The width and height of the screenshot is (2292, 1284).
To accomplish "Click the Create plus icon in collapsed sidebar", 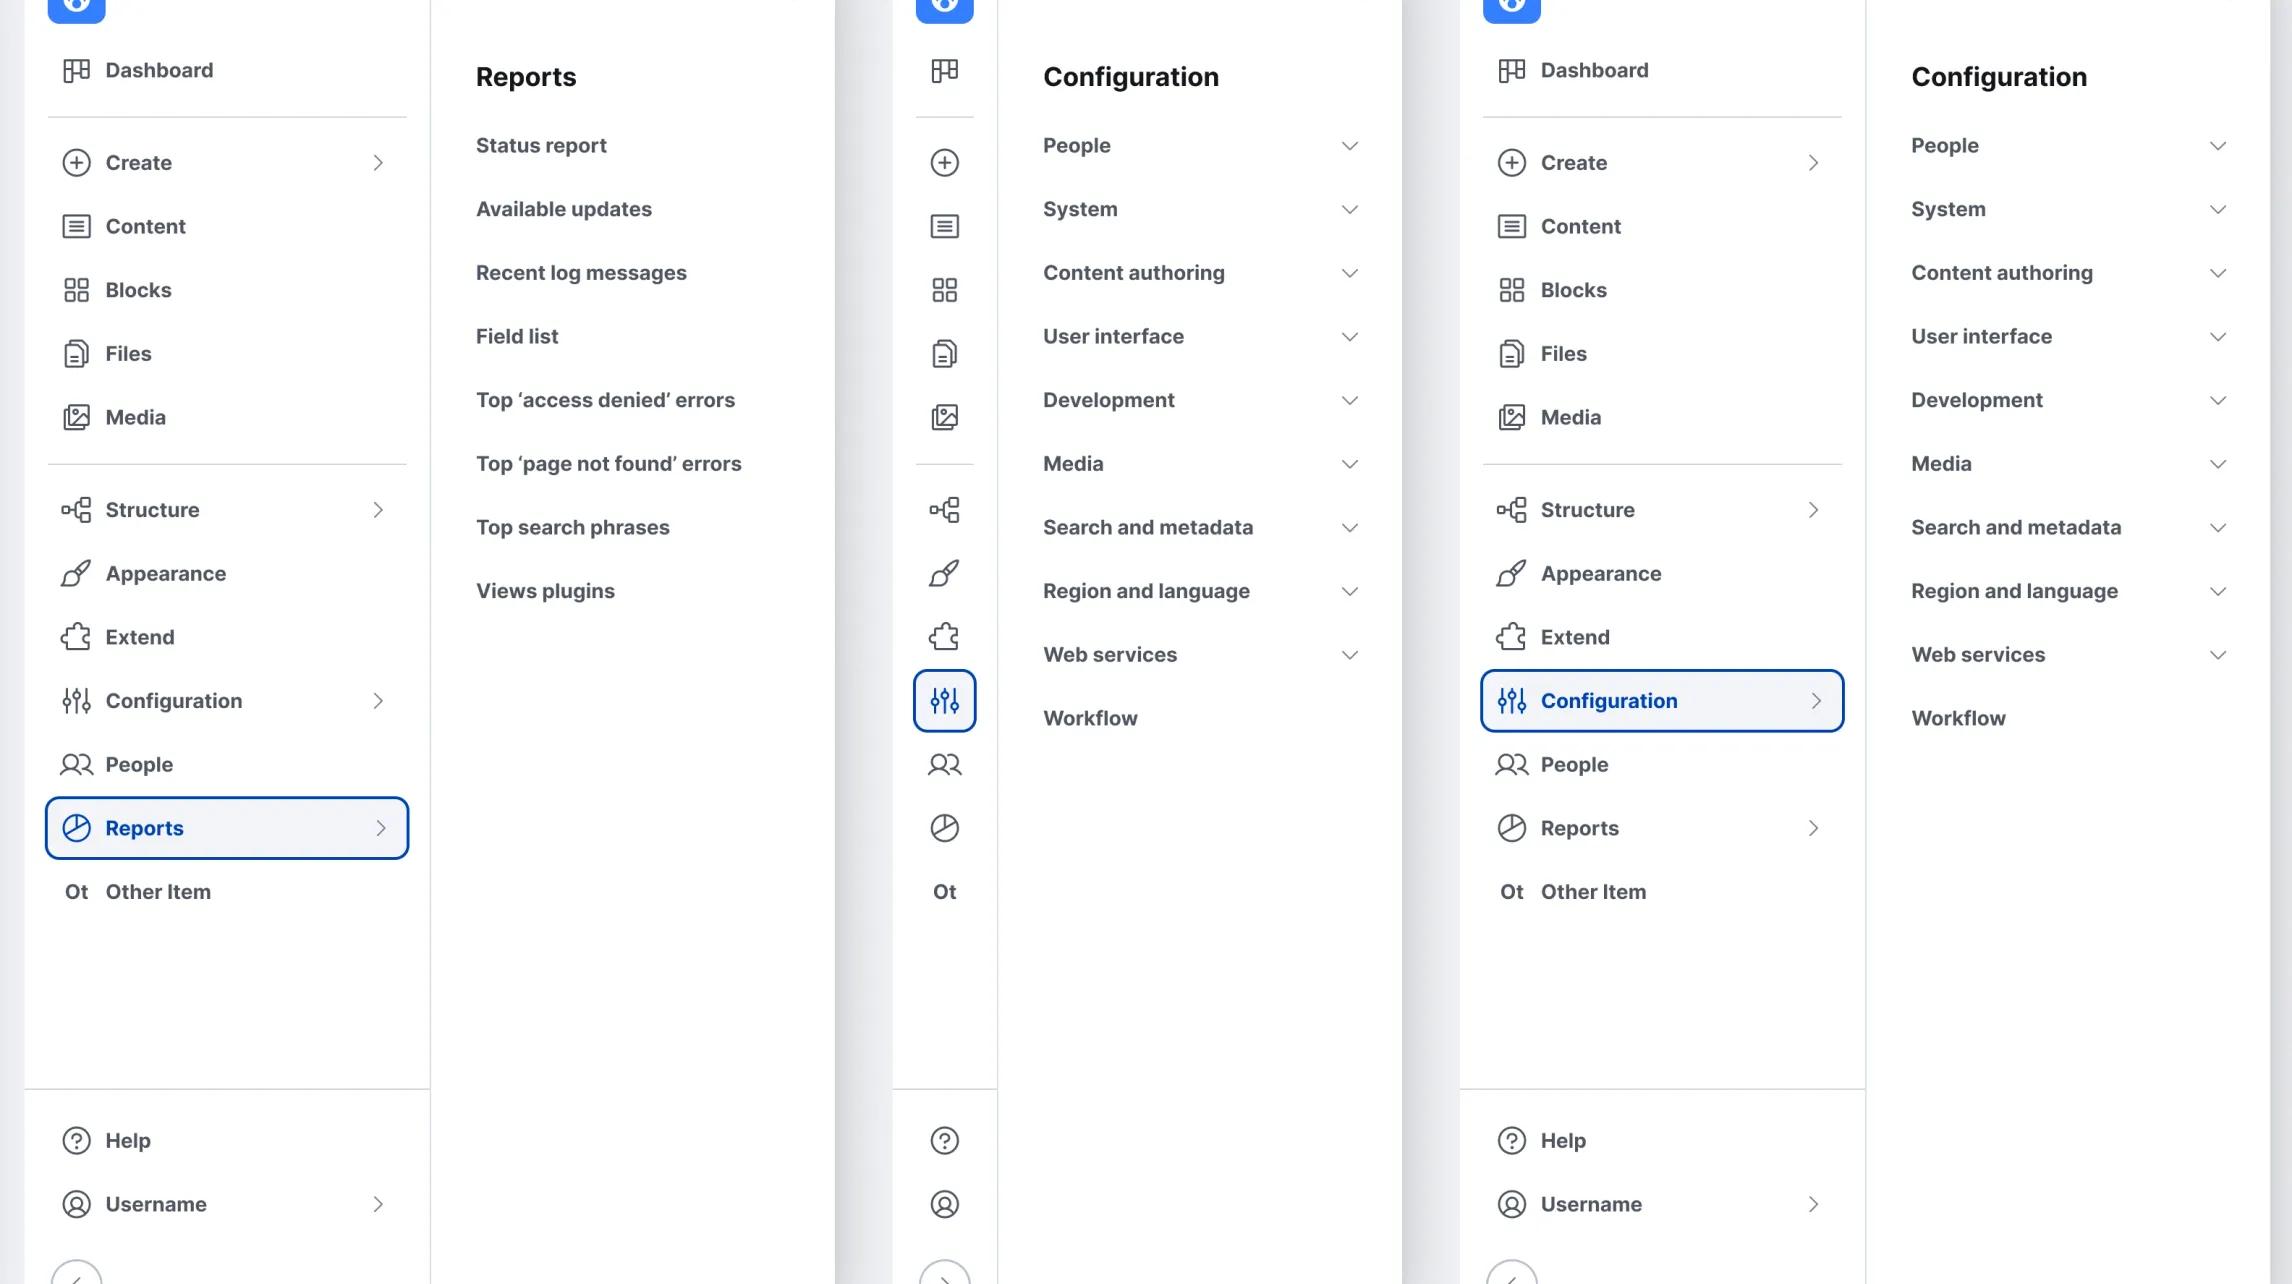I will (944, 162).
